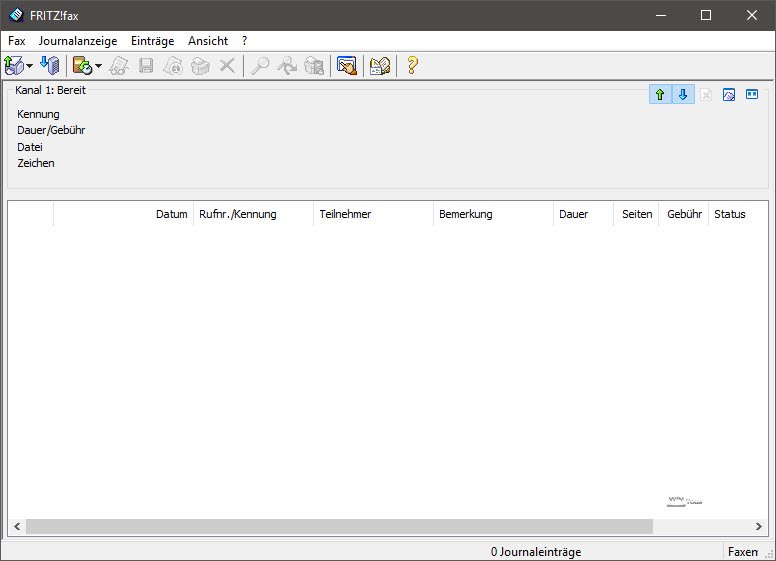Image resolution: width=776 pixels, height=561 pixels.
Task: Click the horizontal scrollbar thumb in the journal
Action: click(x=338, y=526)
